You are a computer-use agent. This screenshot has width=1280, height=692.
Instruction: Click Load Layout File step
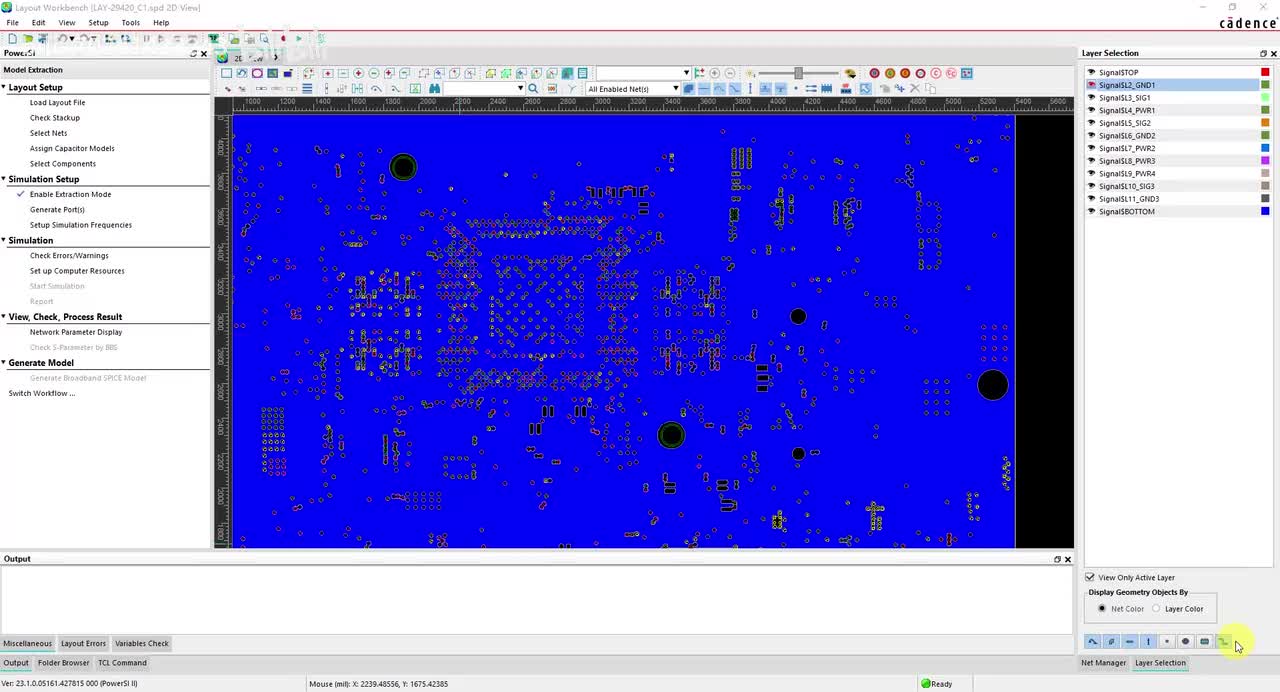click(57, 102)
